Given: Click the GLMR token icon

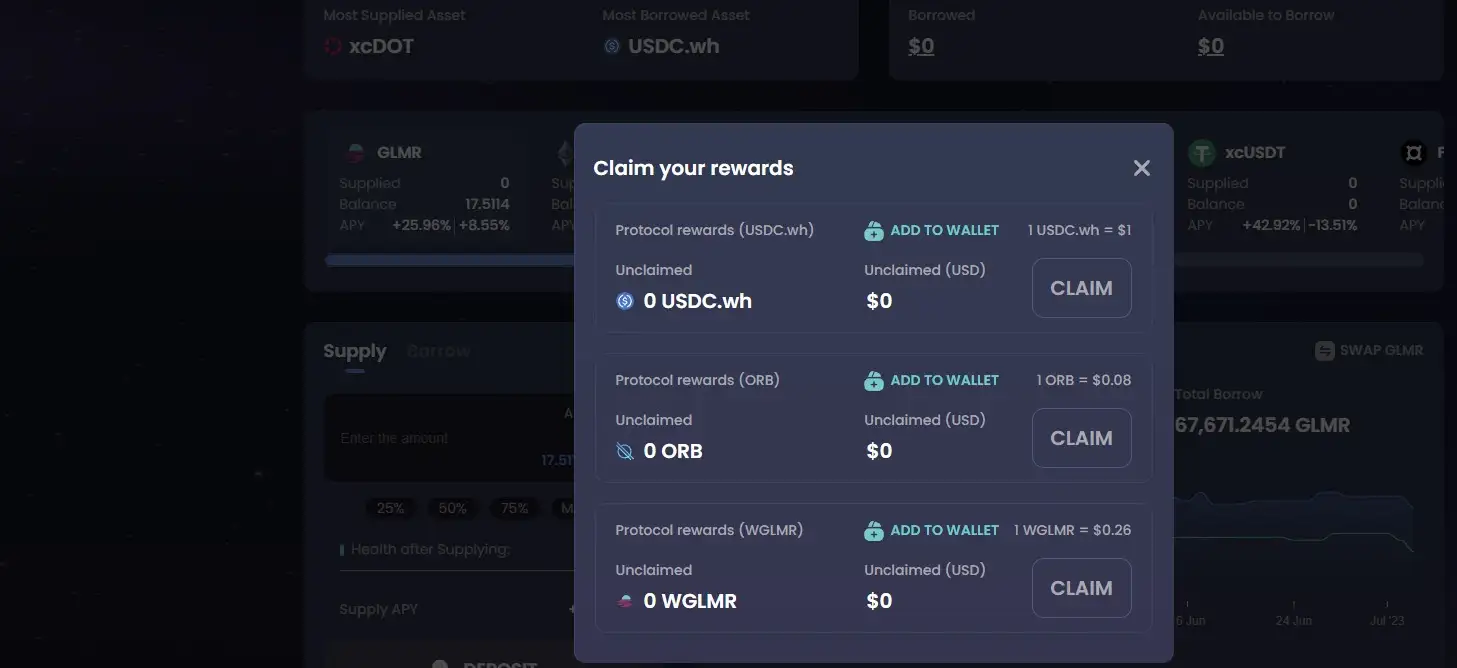Looking at the screenshot, I should point(354,153).
